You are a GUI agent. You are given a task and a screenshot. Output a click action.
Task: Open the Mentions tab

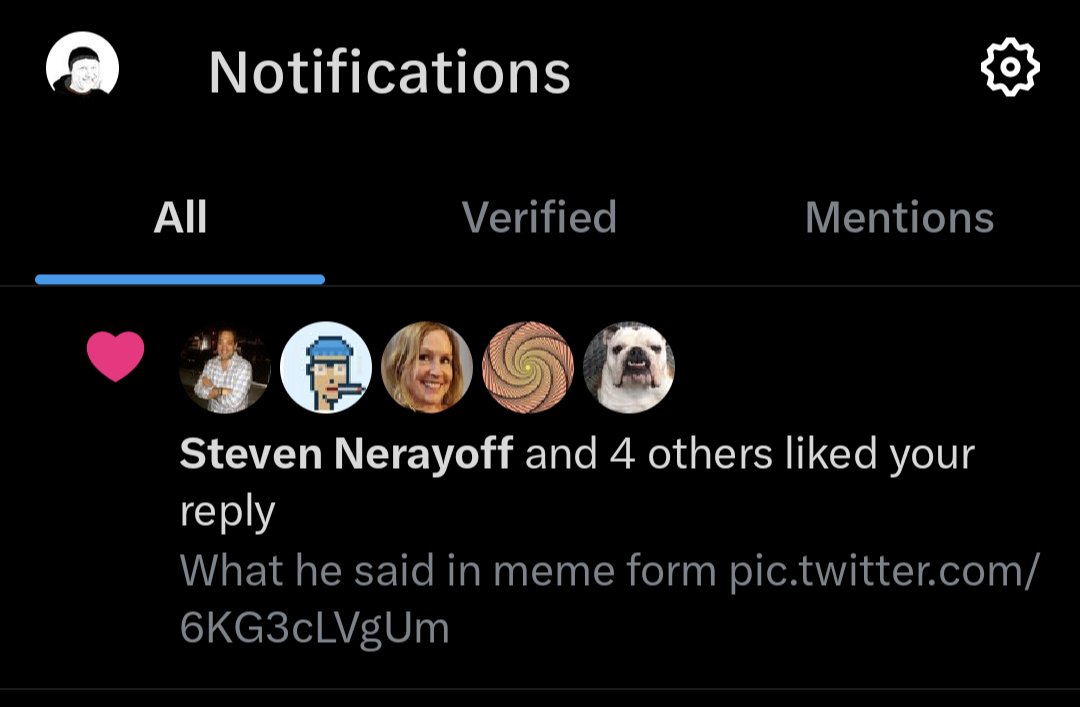899,218
